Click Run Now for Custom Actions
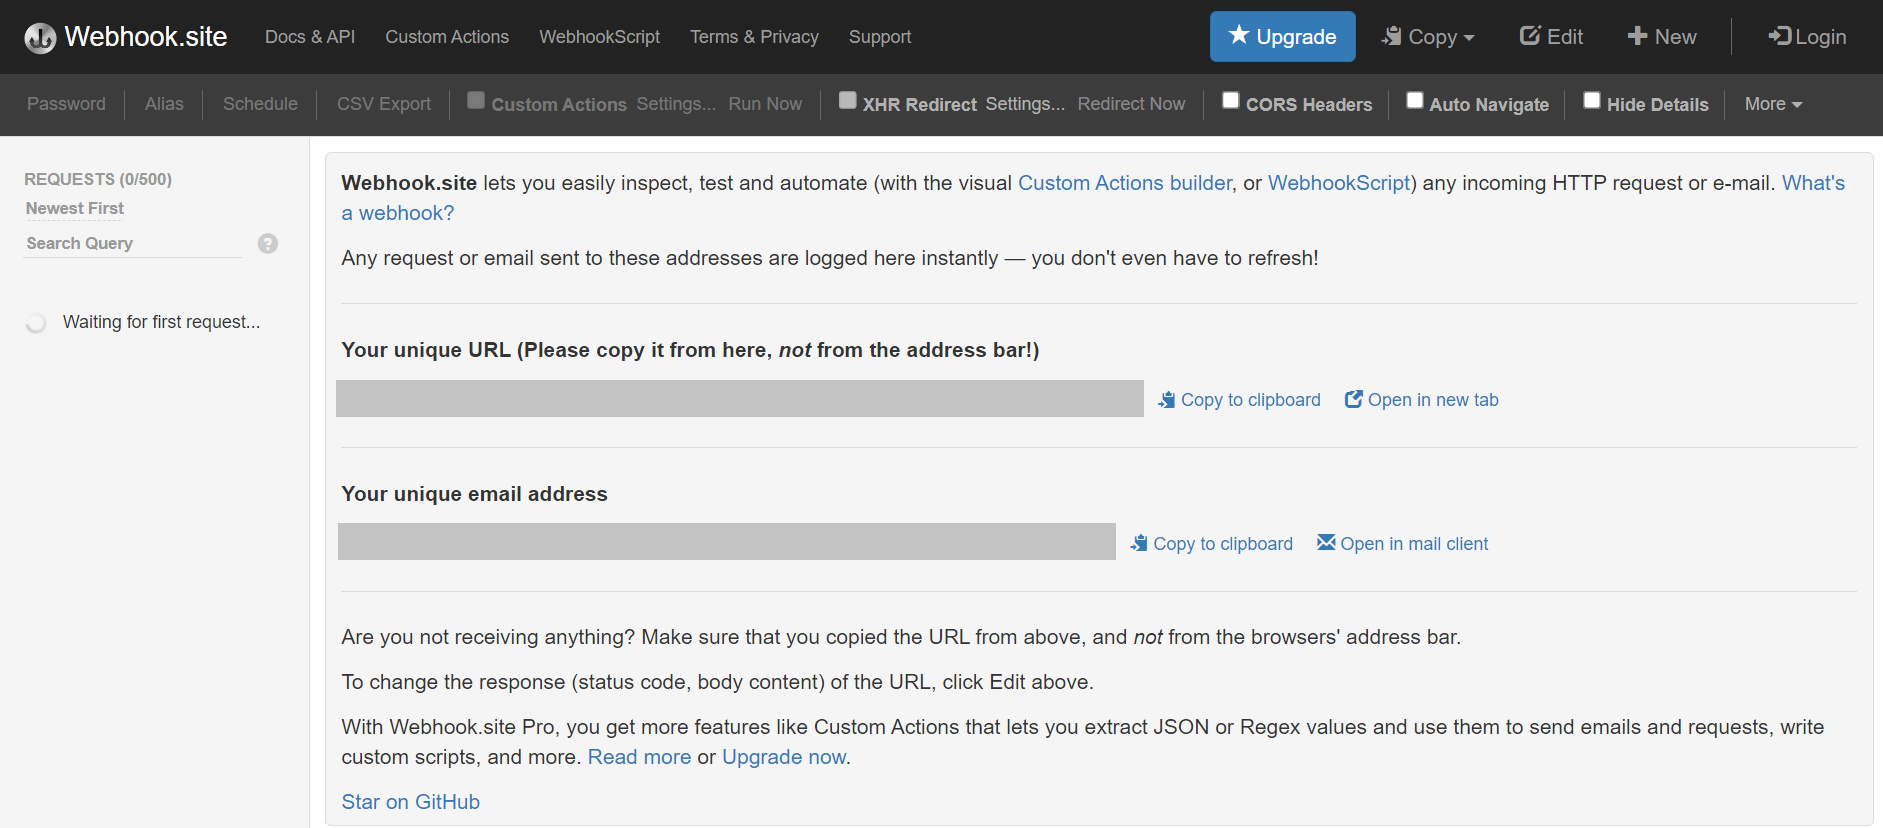The image size is (1883, 828). click(x=765, y=104)
